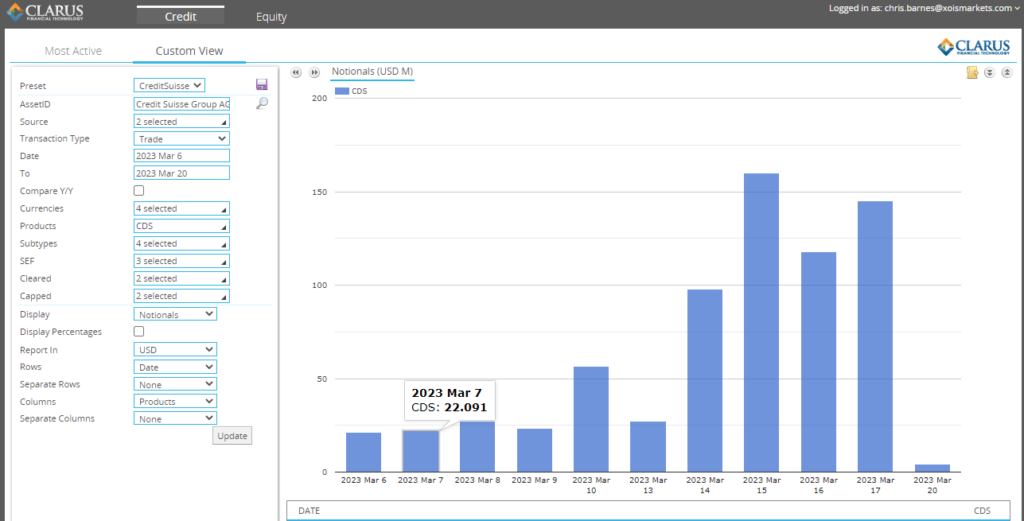
Task: Click the save preset floppy disk icon
Action: (262, 84)
